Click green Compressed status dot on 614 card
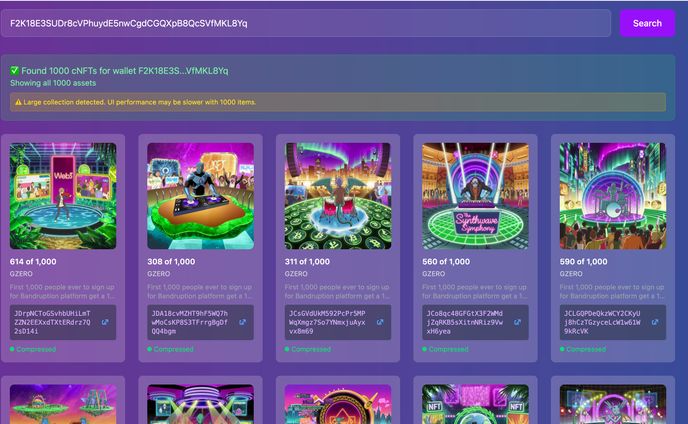This screenshot has width=688, height=424. 12,349
